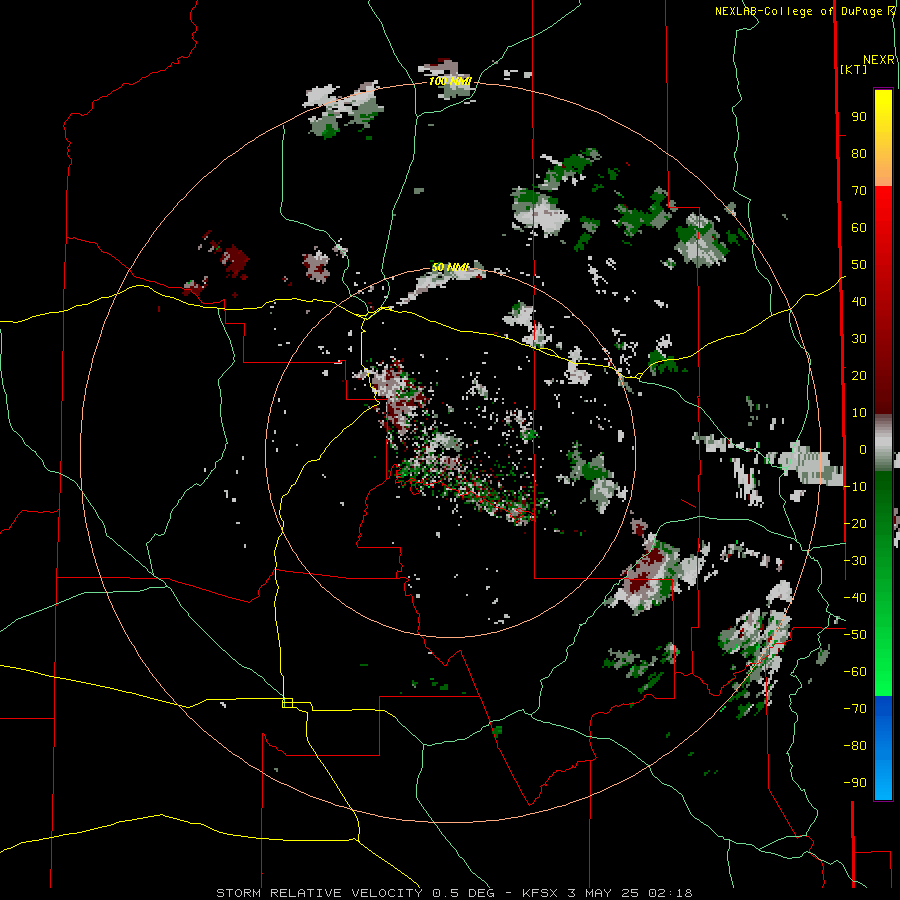The height and width of the screenshot is (900, 900).
Task: Click the STORM RELATIVE VELOCITY caption text
Action: [319, 893]
